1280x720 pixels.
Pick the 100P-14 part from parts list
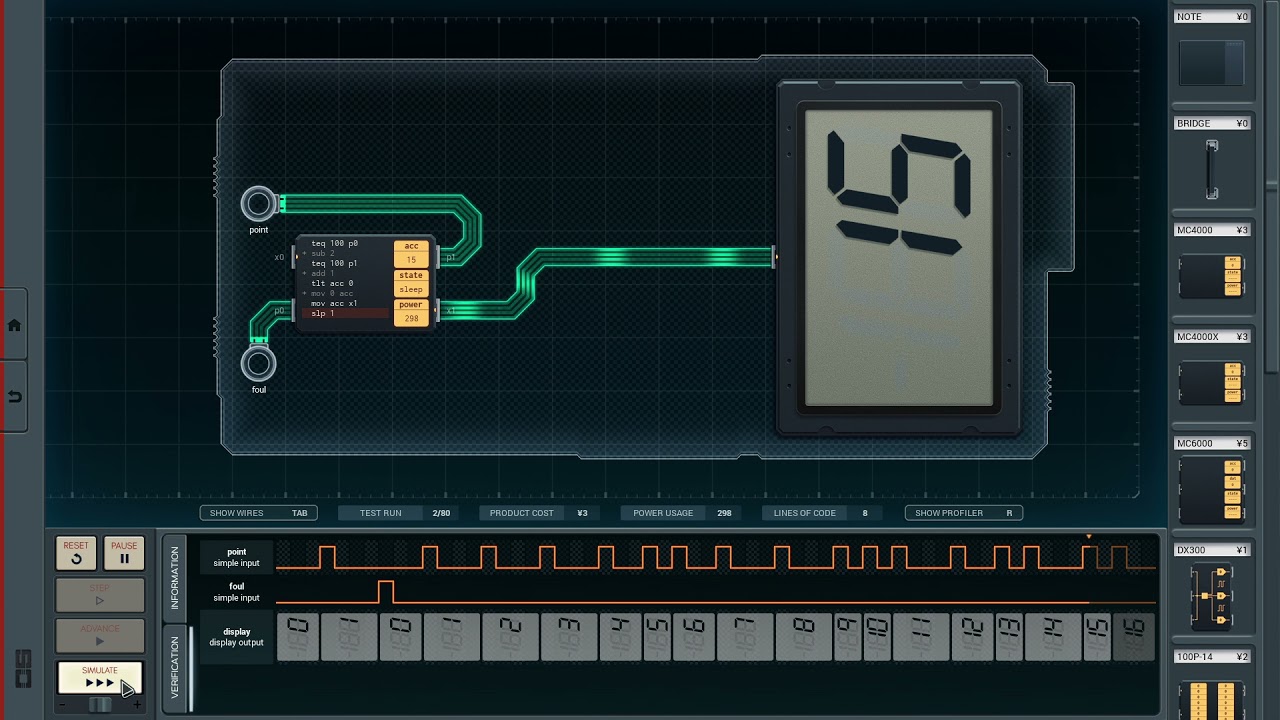1212,685
